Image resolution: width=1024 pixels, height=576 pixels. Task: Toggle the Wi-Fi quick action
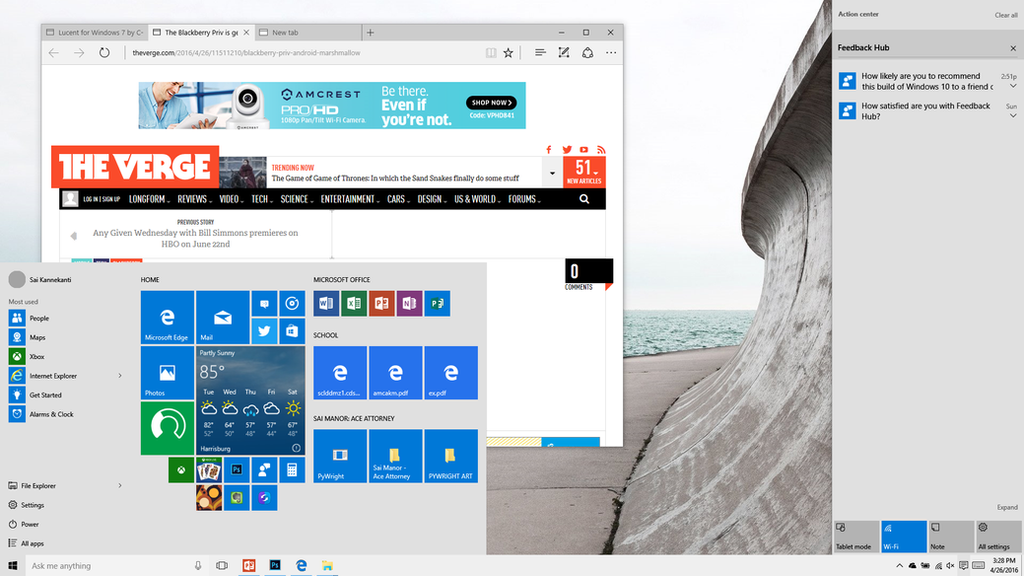pos(904,536)
